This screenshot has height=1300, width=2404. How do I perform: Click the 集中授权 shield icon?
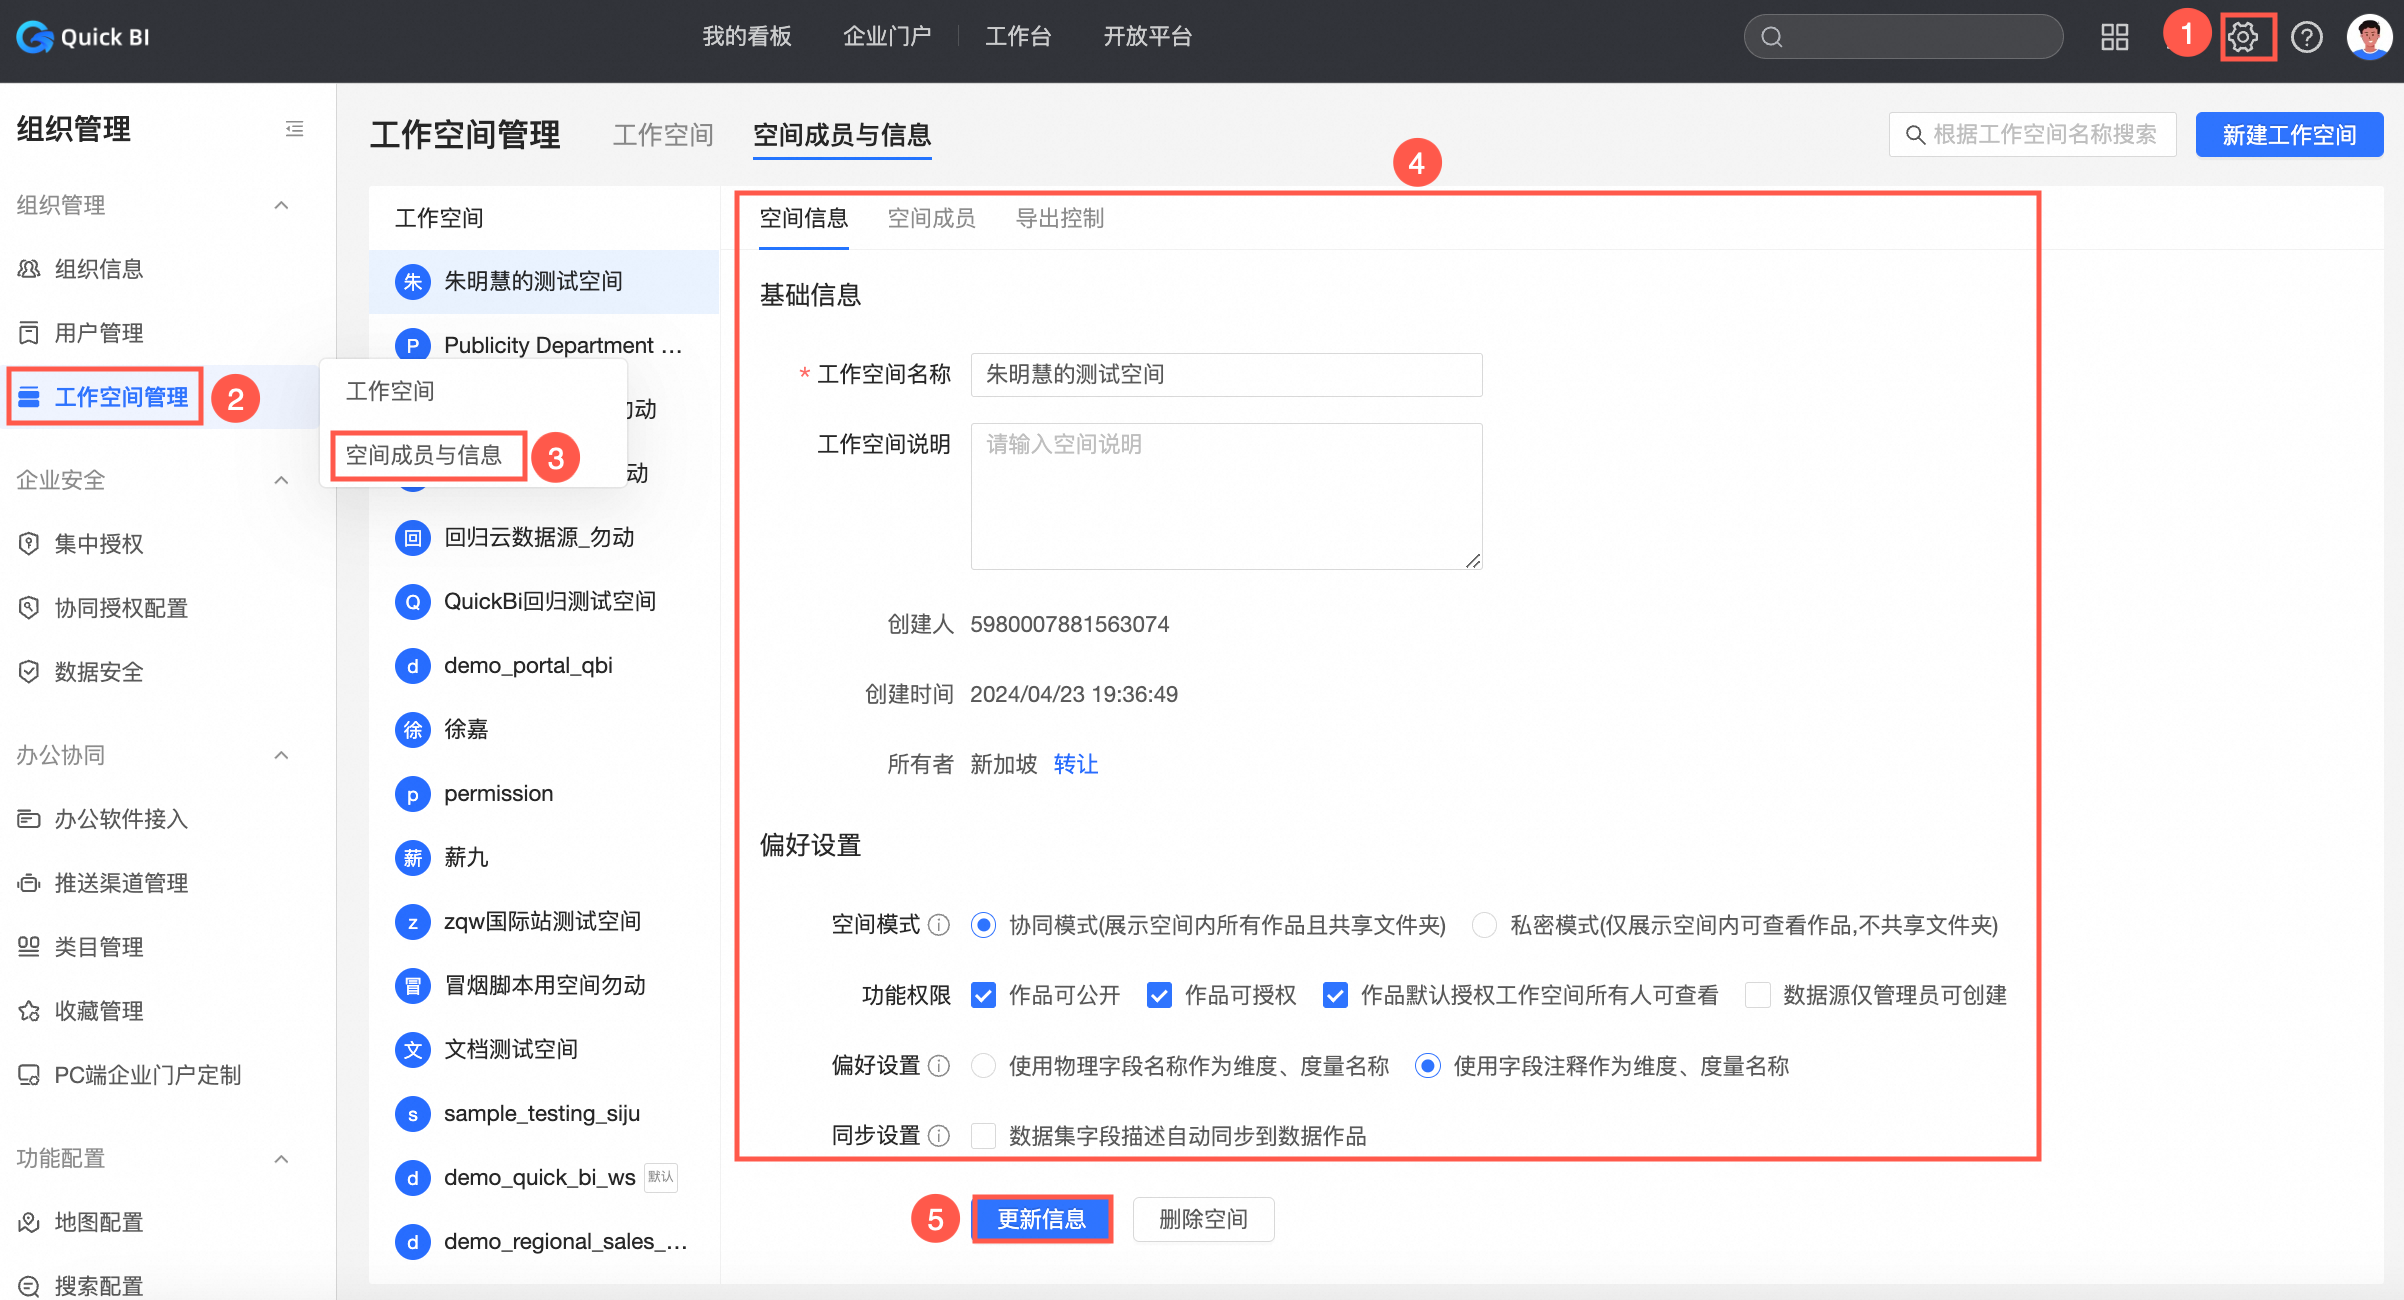[x=29, y=544]
